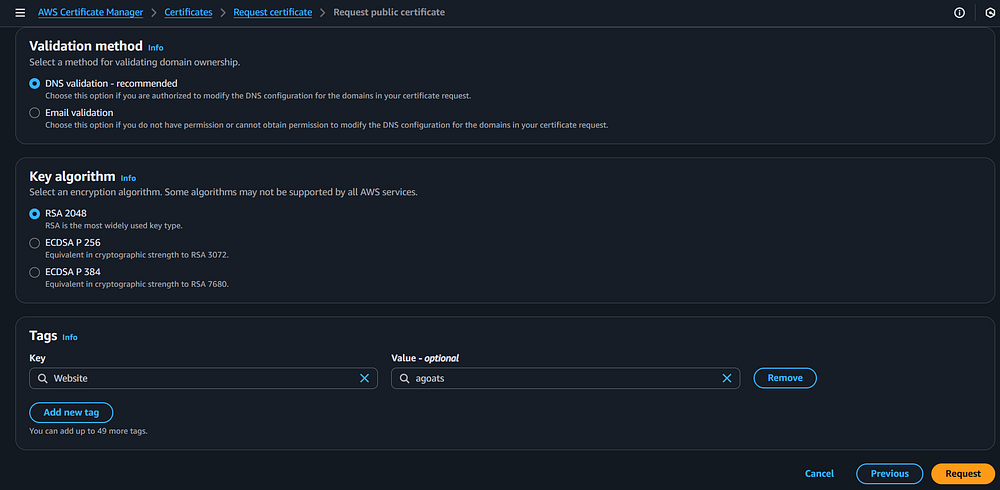Click search icon in tag Key field
The height and width of the screenshot is (490, 1000).
42,378
